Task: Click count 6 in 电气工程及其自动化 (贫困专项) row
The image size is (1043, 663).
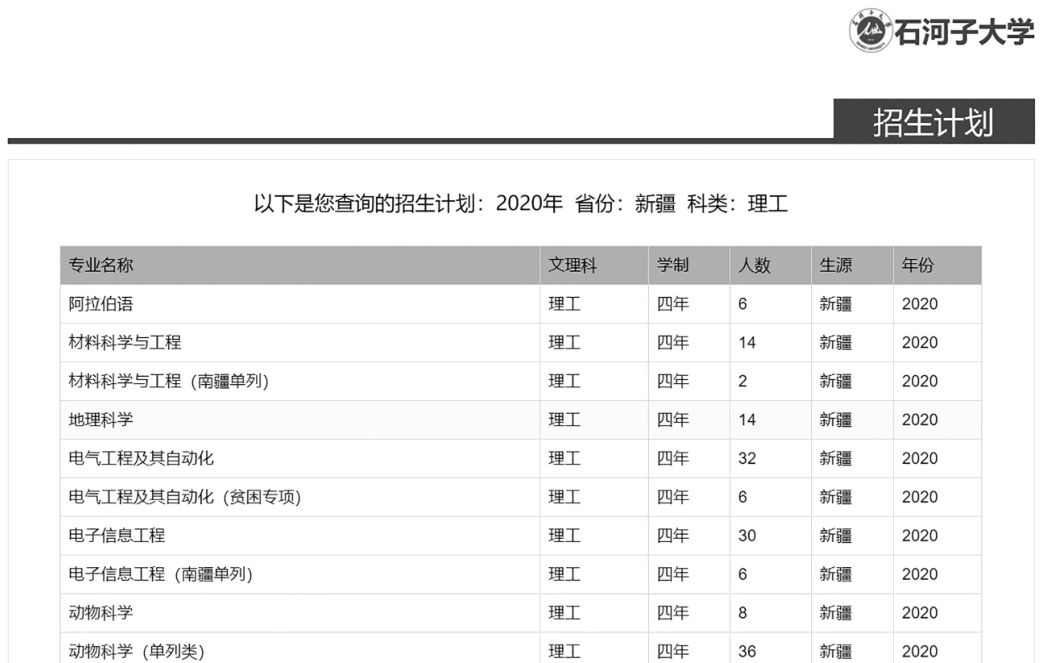Action: coord(743,497)
